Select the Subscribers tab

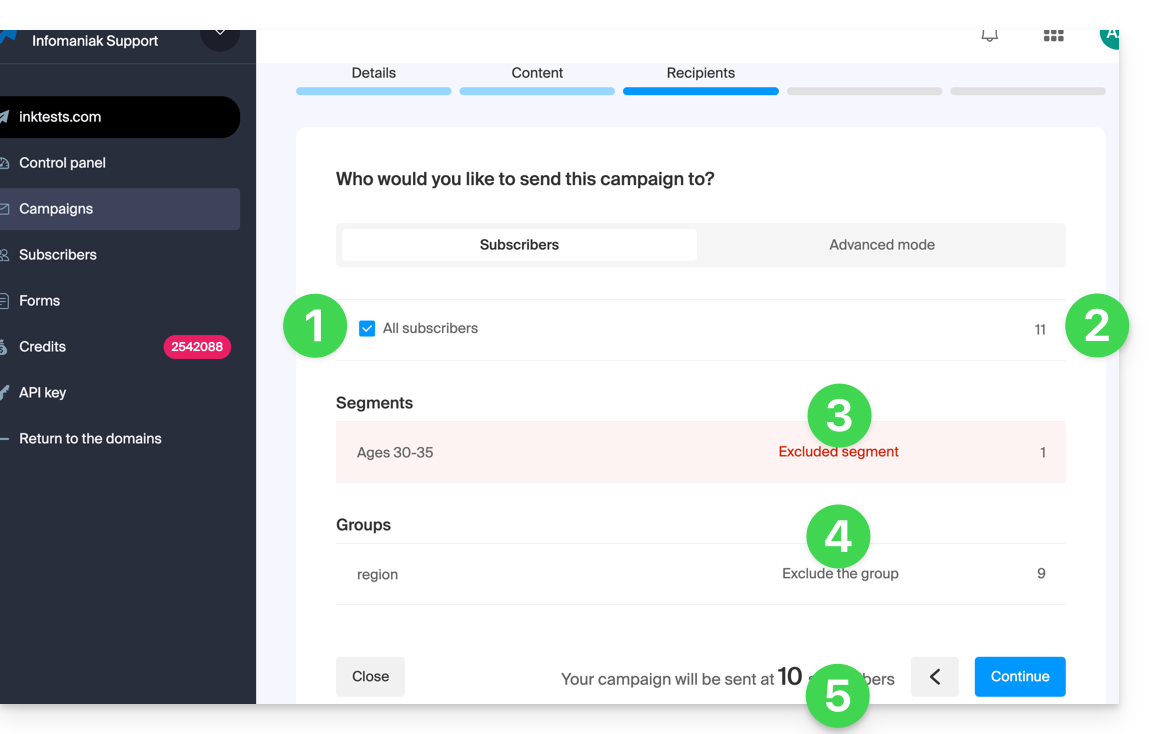[x=519, y=245]
